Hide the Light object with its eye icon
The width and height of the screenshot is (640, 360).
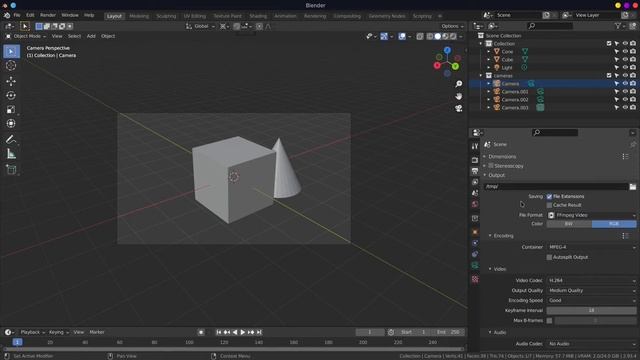coord(625,67)
